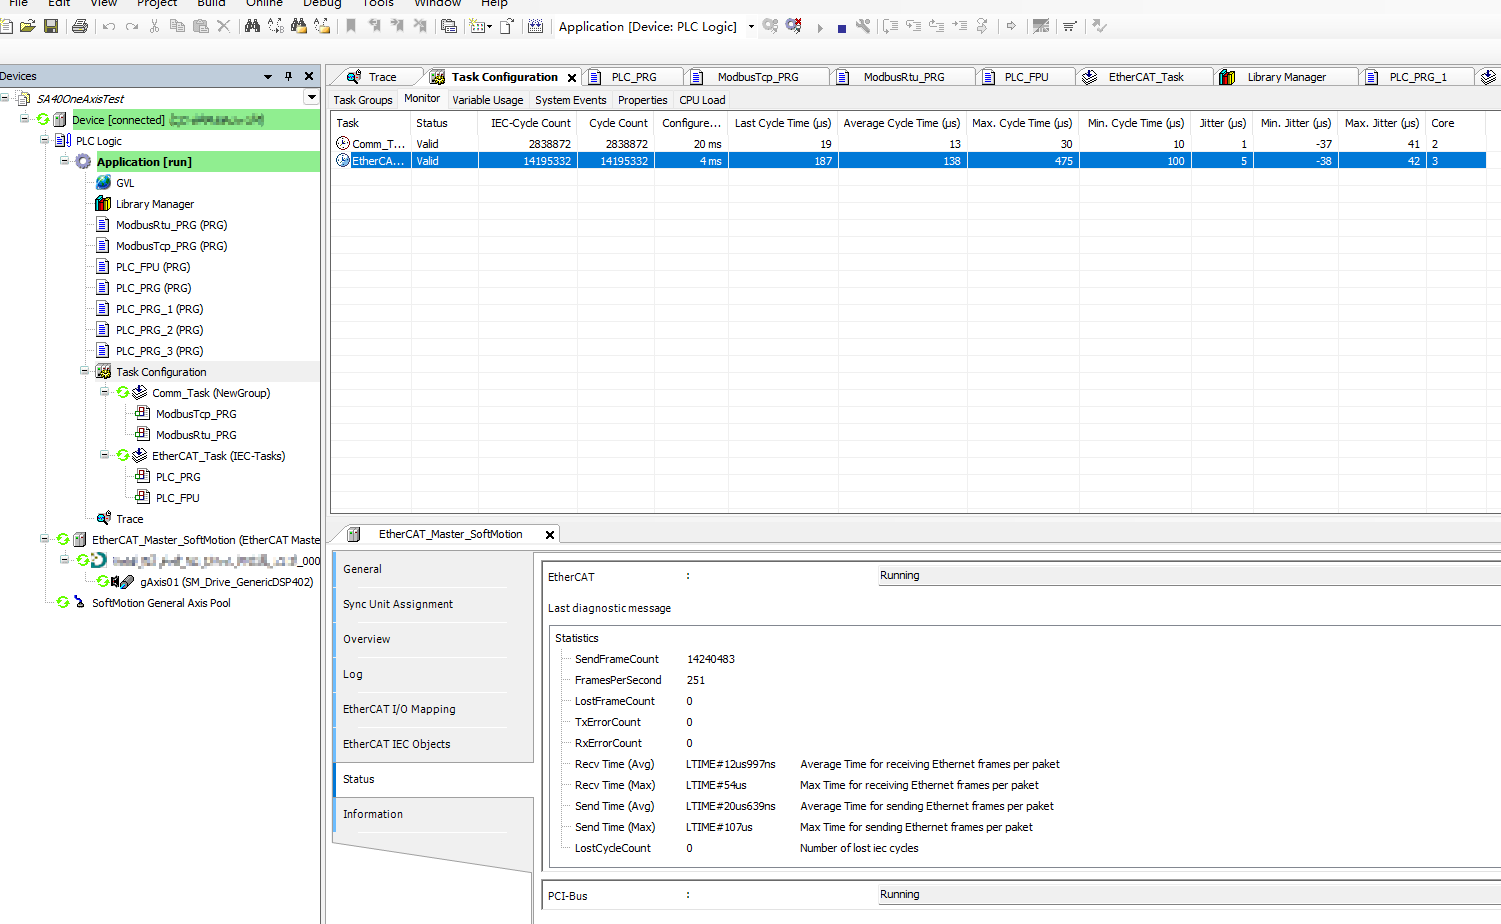Close the EtherCAT_Master_SoftMotion tab
Viewport: 1501px width, 924px height.
click(x=549, y=535)
